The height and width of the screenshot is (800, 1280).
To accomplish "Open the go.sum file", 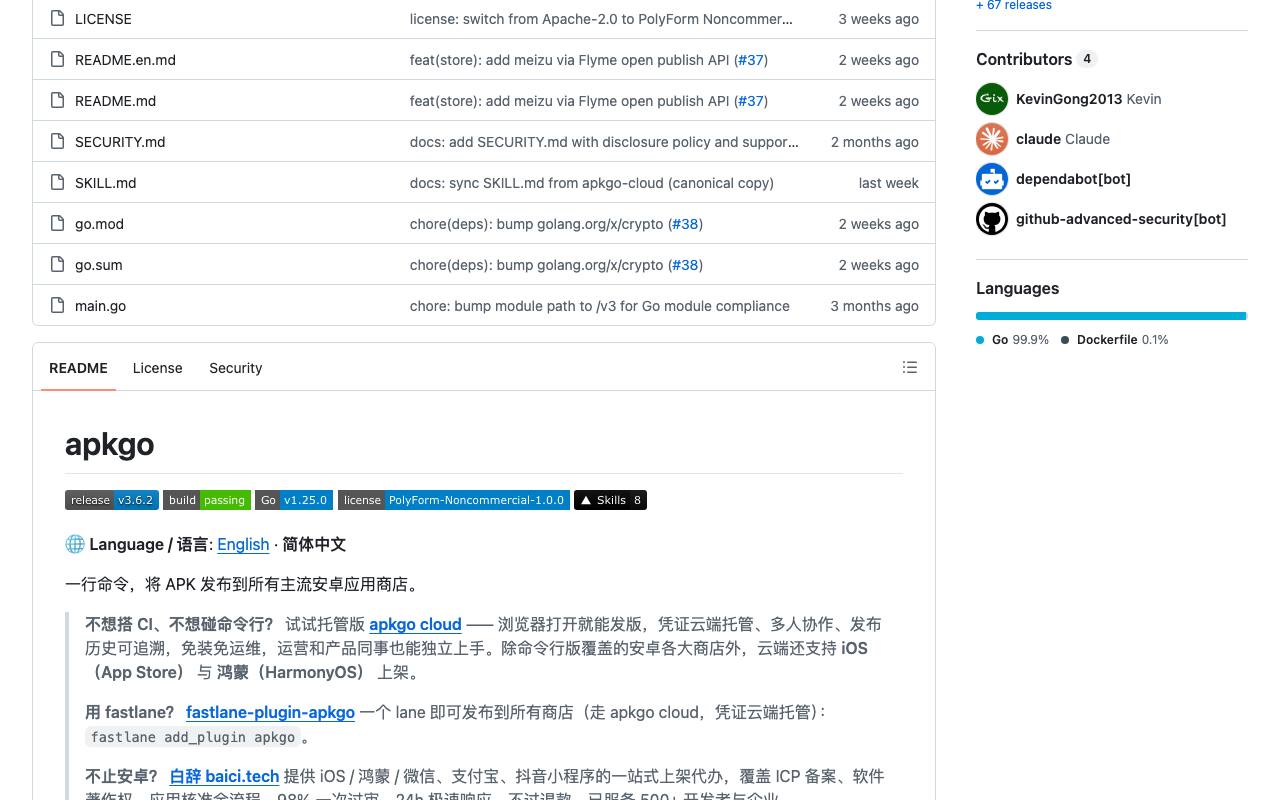I will point(98,265).
